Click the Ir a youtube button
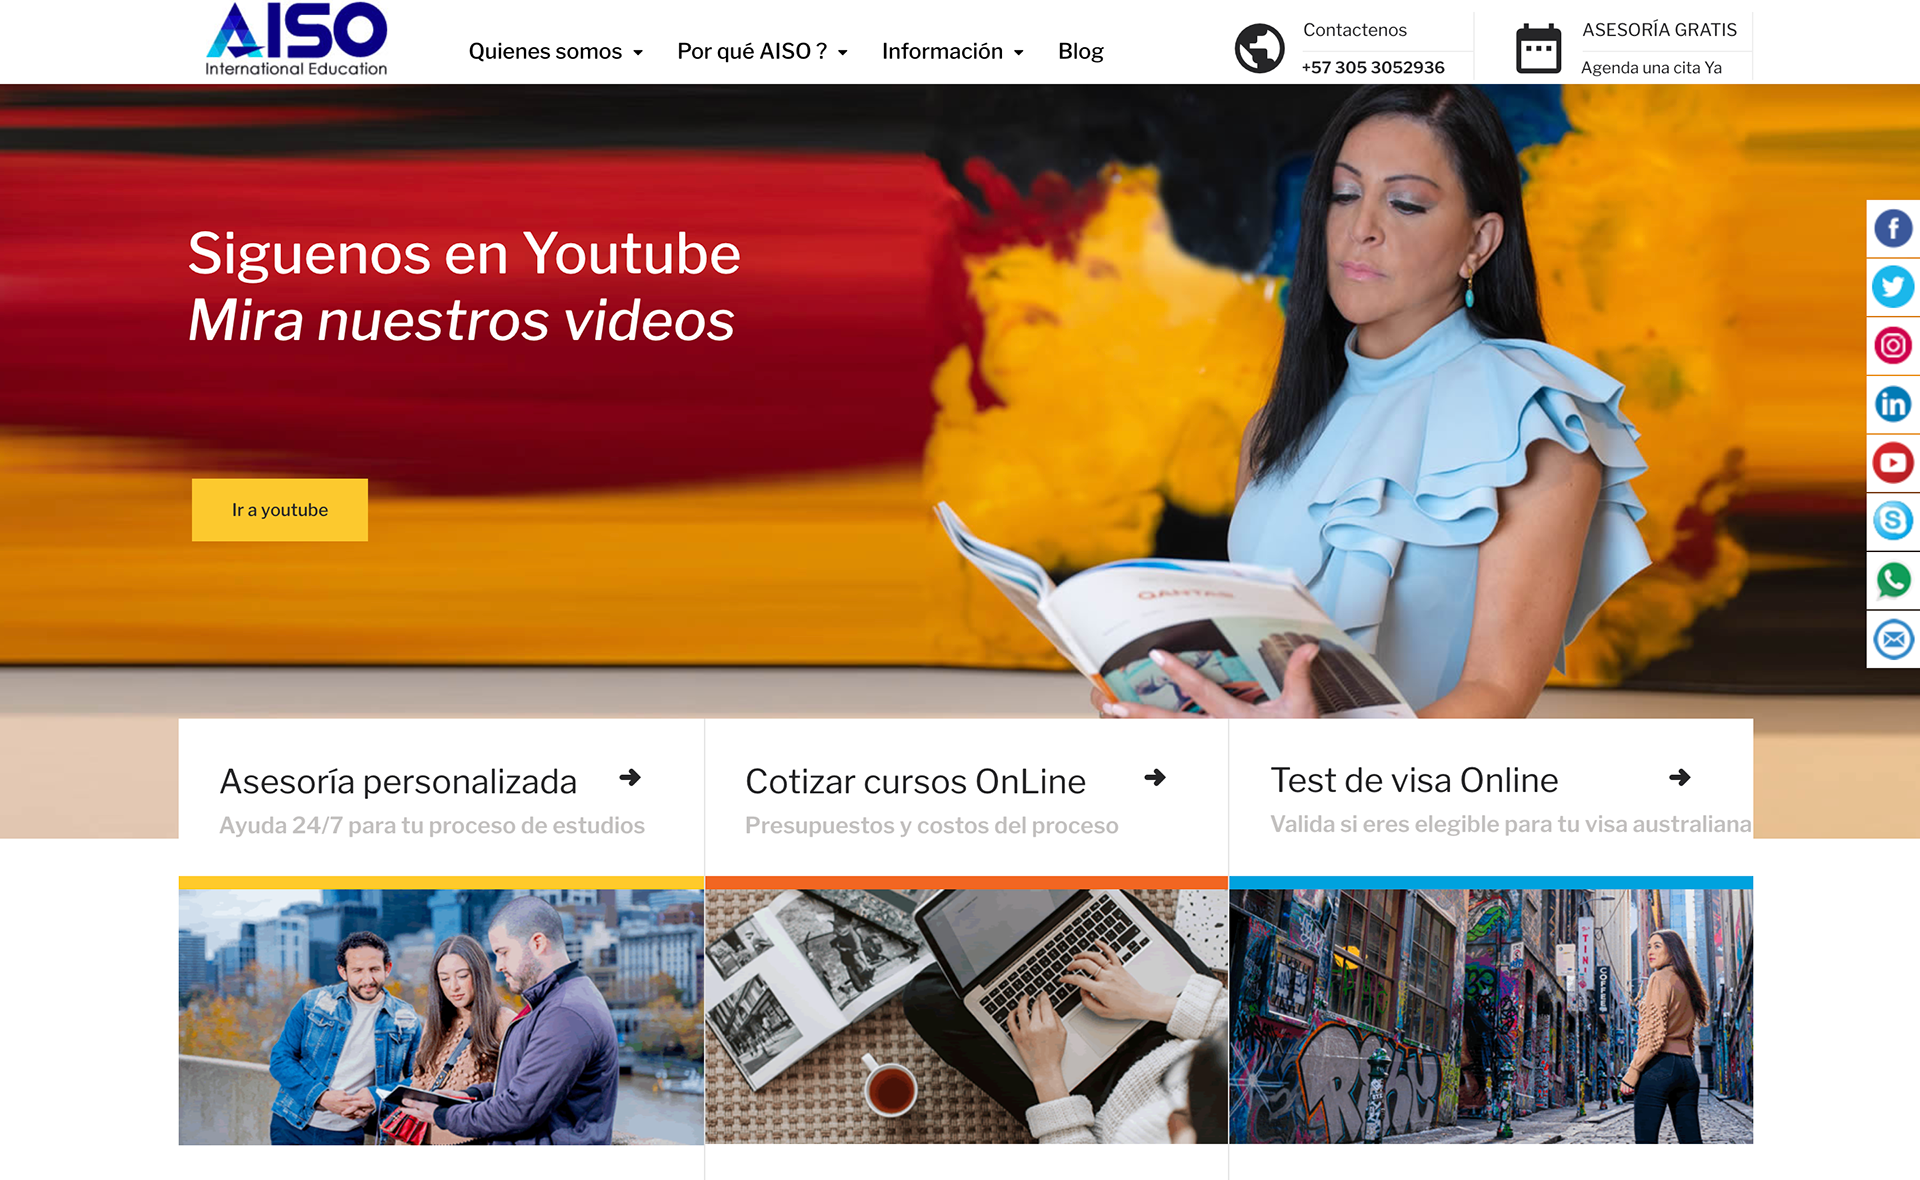Viewport: 1920px width, 1180px height. (280, 510)
